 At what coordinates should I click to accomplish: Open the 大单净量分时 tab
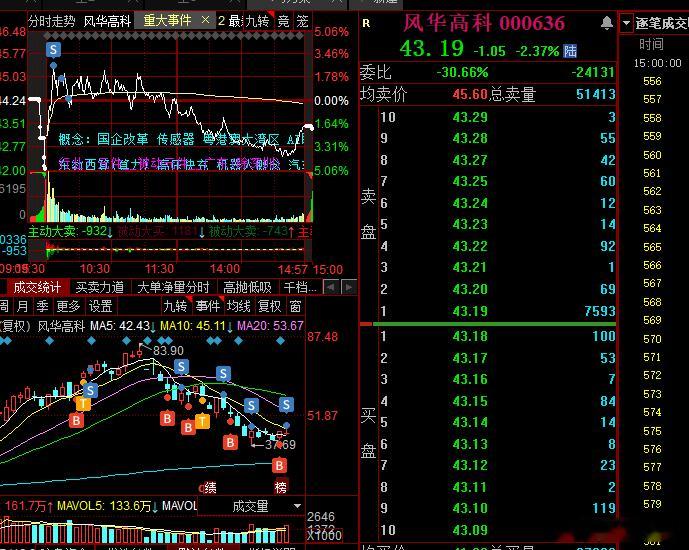point(173,287)
